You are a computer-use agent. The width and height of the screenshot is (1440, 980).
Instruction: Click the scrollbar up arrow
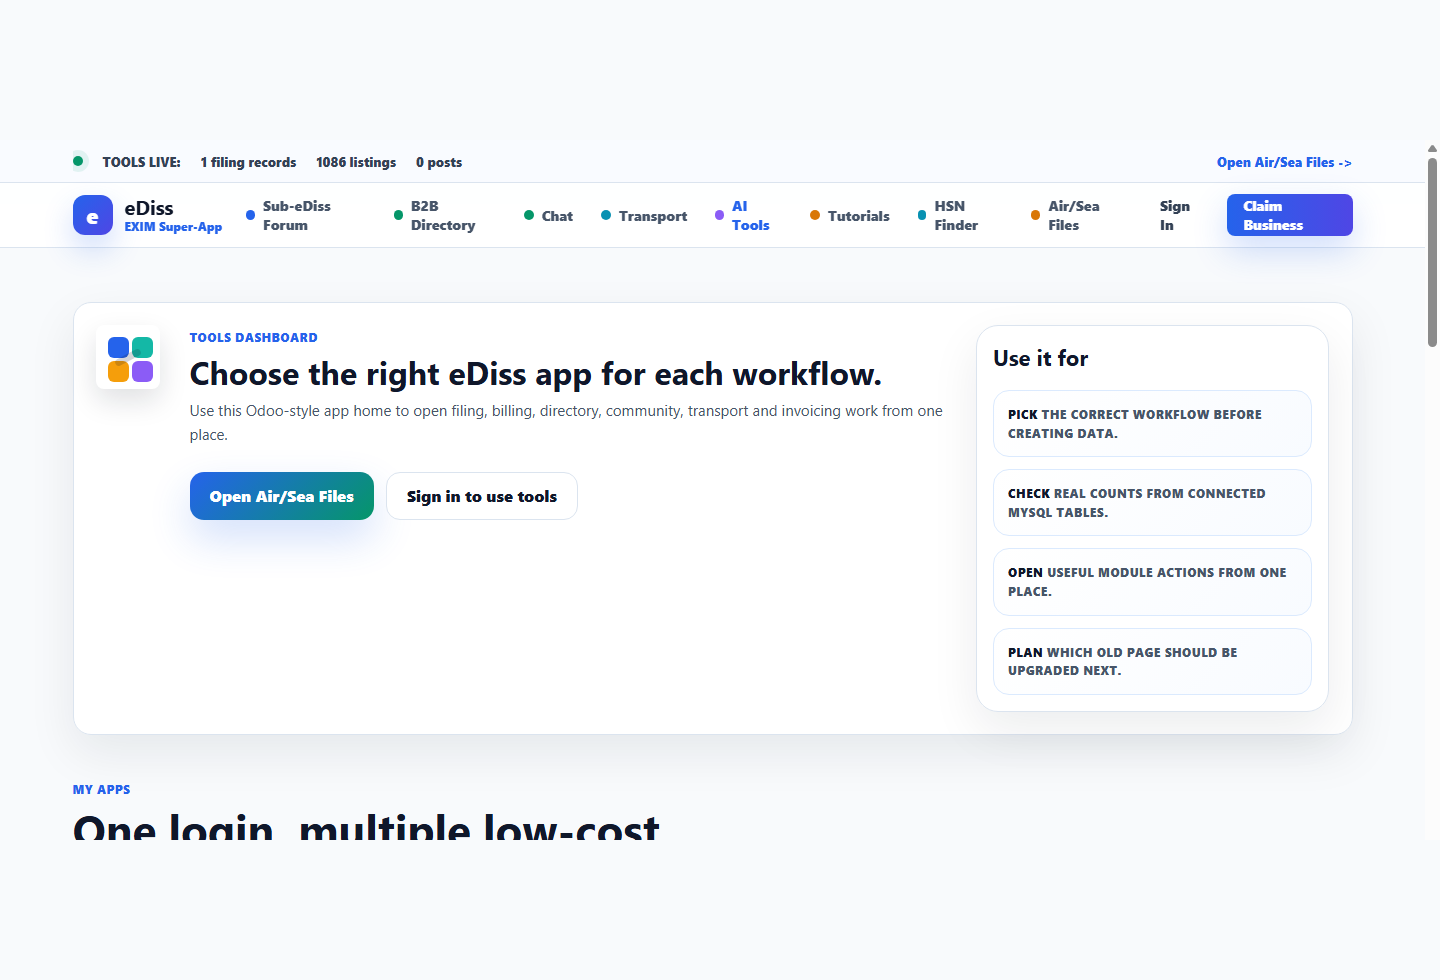tap(1432, 148)
